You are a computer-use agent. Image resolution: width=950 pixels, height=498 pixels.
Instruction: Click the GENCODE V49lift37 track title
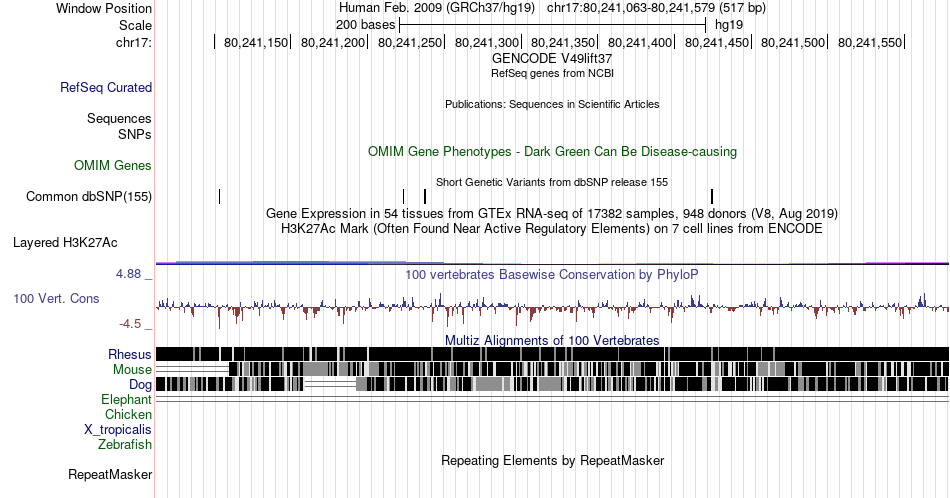[552, 59]
